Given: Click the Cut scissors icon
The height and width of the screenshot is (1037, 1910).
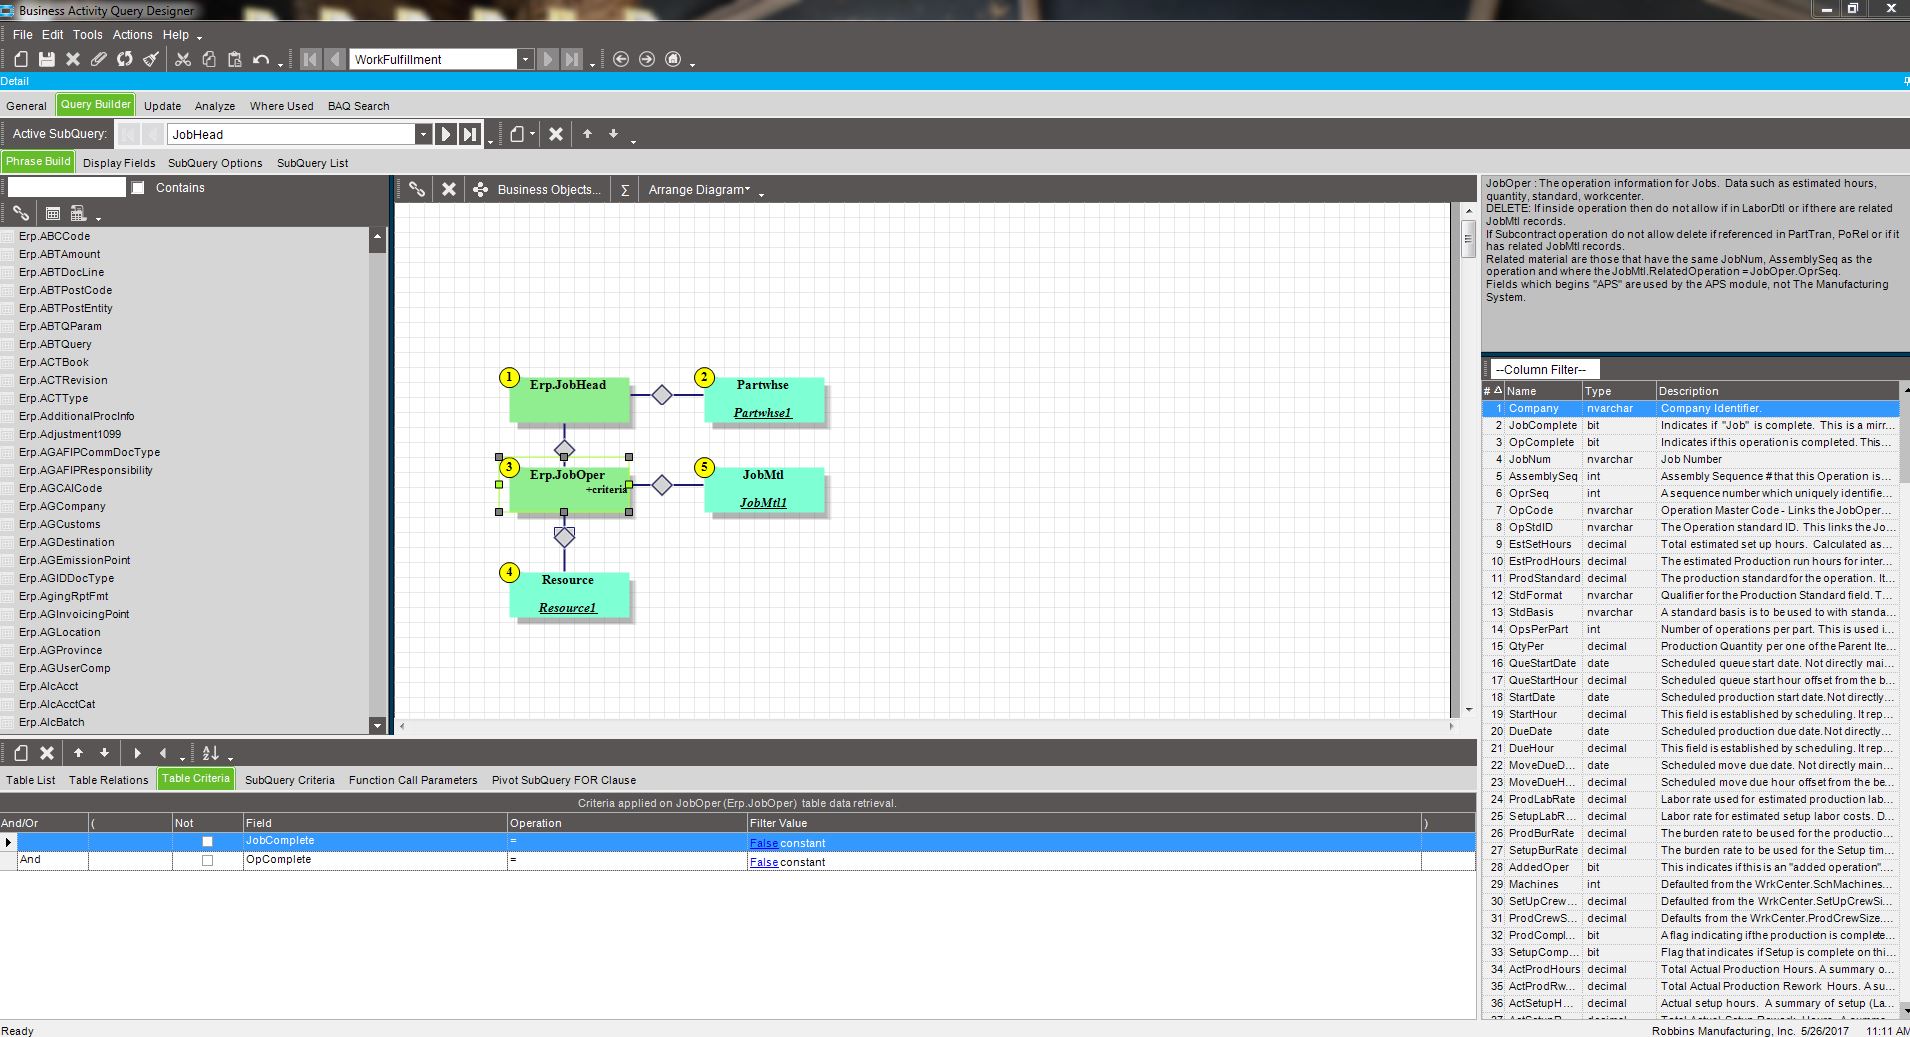Looking at the screenshot, I should pos(183,59).
